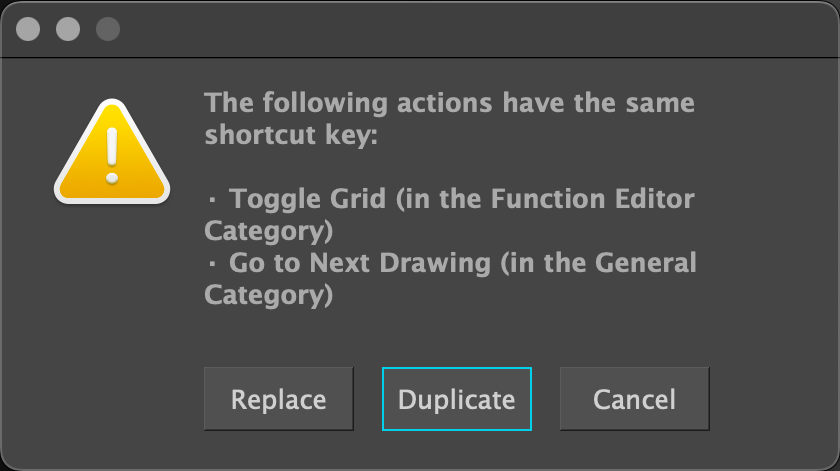This screenshot has height=471, width=840.
Task: Click the 'Function Editor' words in message
Action: [x=592, y=199]
